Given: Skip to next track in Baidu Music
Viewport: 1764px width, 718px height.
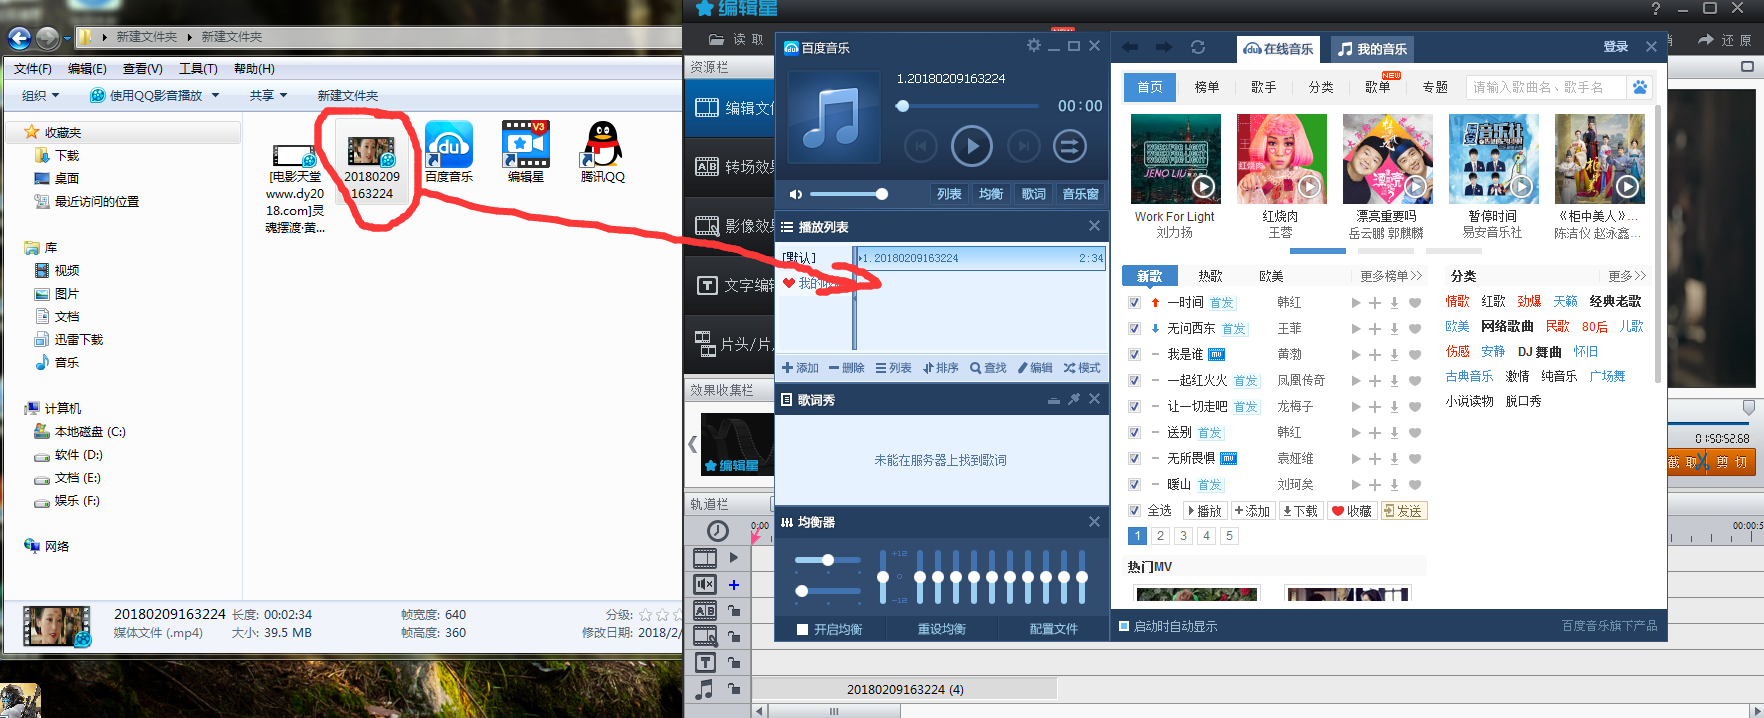Looking at the screenshot, I should tap(1023, 146).
